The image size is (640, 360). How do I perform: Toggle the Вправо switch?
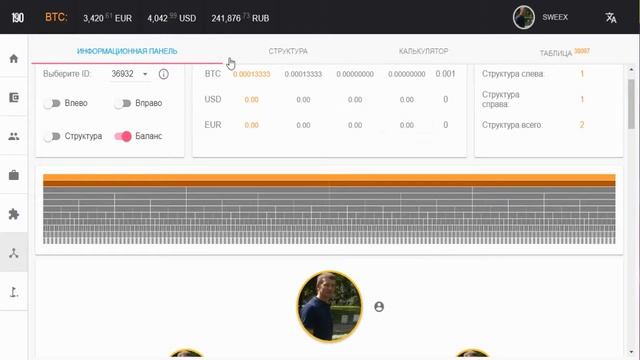click(x=122, y=103)
